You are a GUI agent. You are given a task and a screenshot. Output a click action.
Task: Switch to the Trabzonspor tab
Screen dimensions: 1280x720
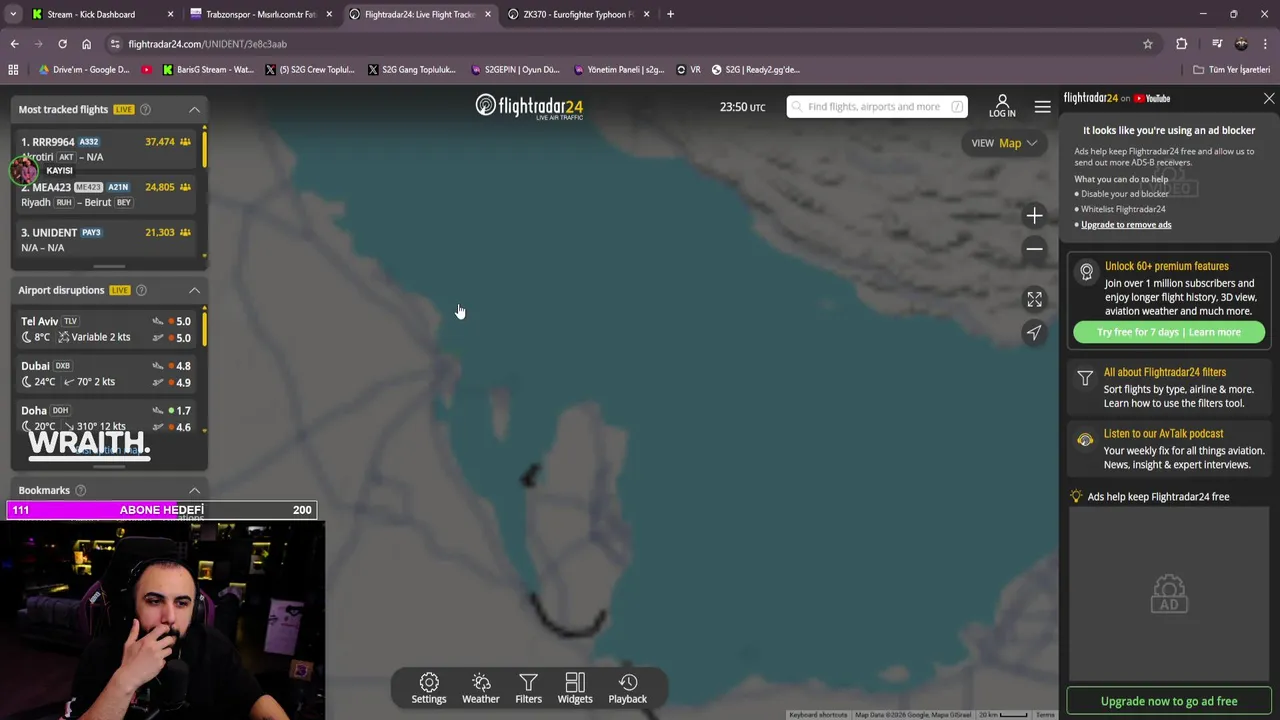click(260, 14)
